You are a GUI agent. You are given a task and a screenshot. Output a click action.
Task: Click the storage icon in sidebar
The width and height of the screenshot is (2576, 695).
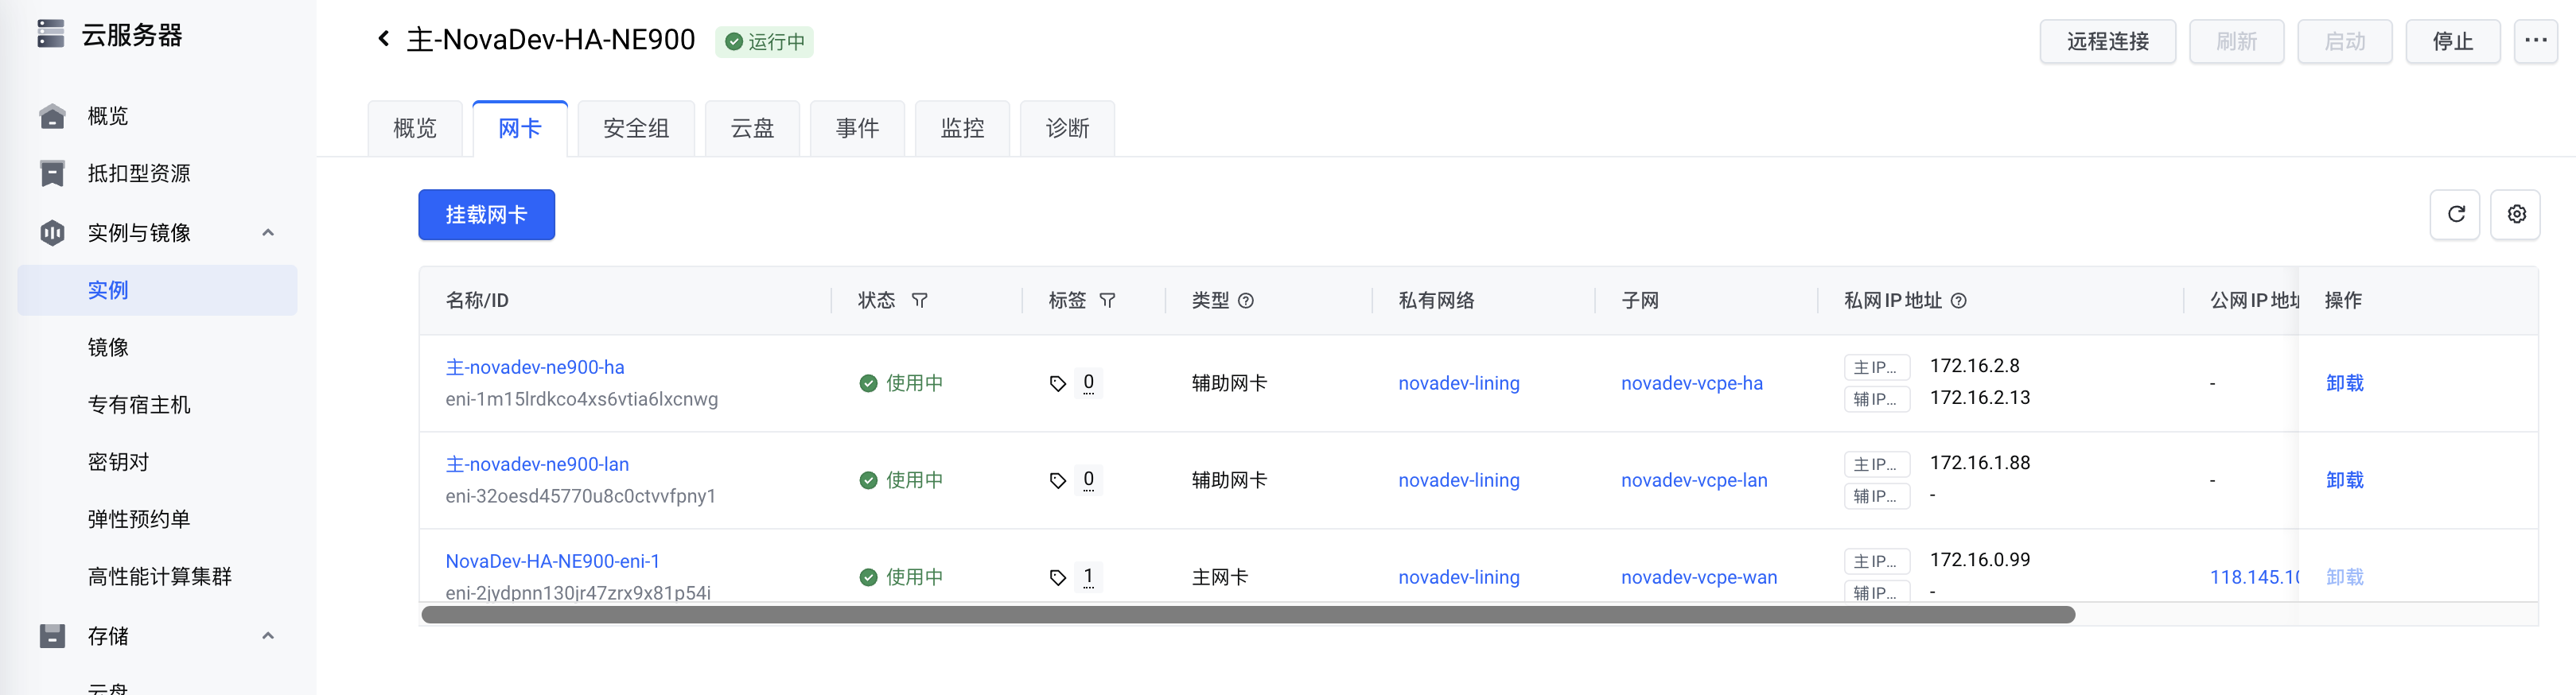point(52,636)
